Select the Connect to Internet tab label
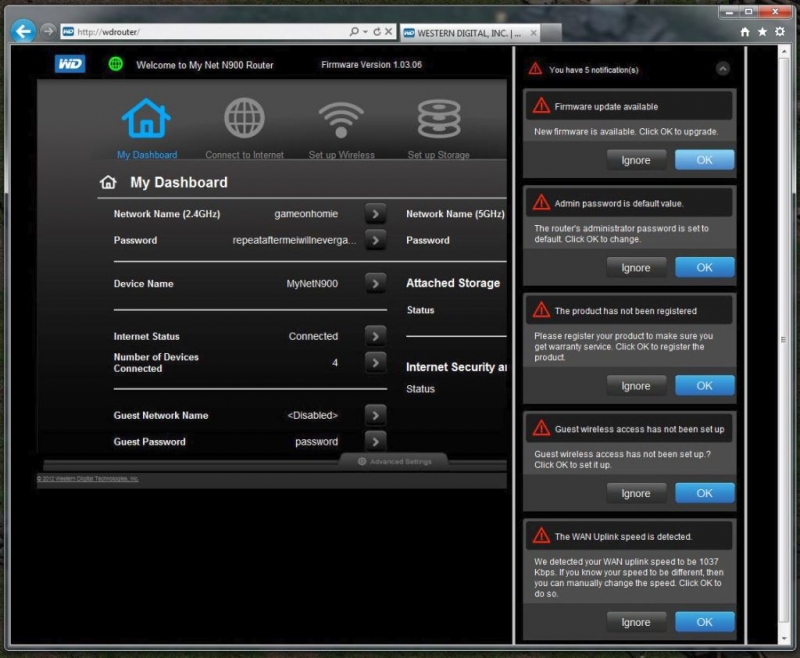 [244, 155]
